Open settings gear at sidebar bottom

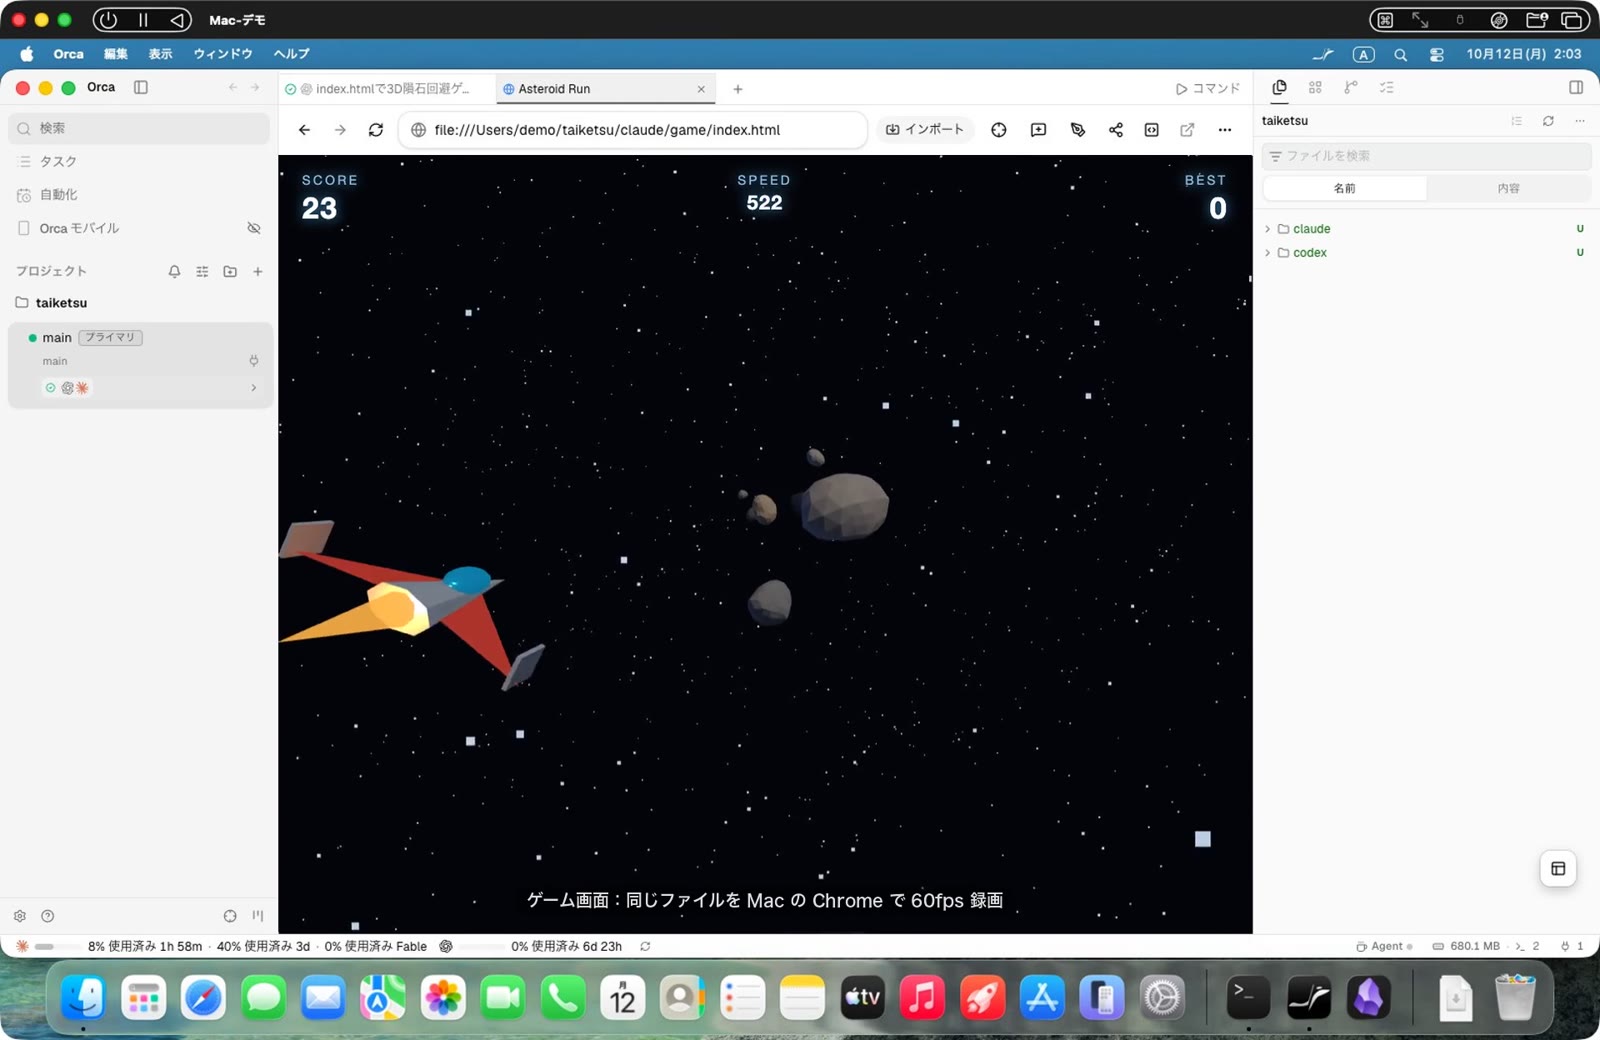tap(20, 916)
